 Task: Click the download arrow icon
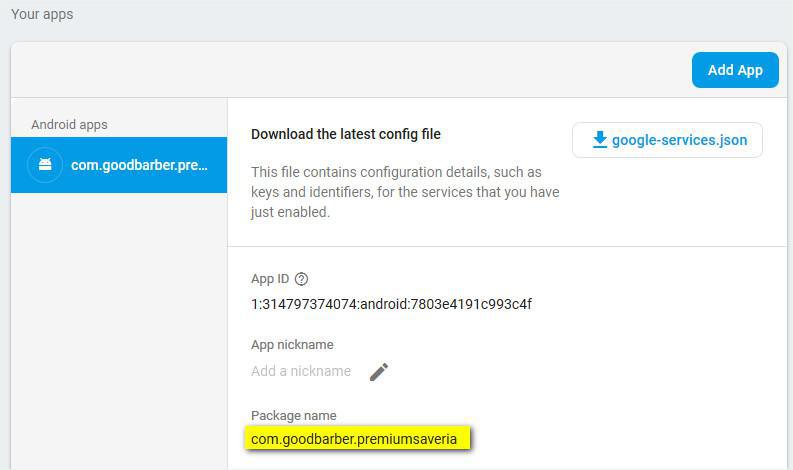click(x=599, y=140)
